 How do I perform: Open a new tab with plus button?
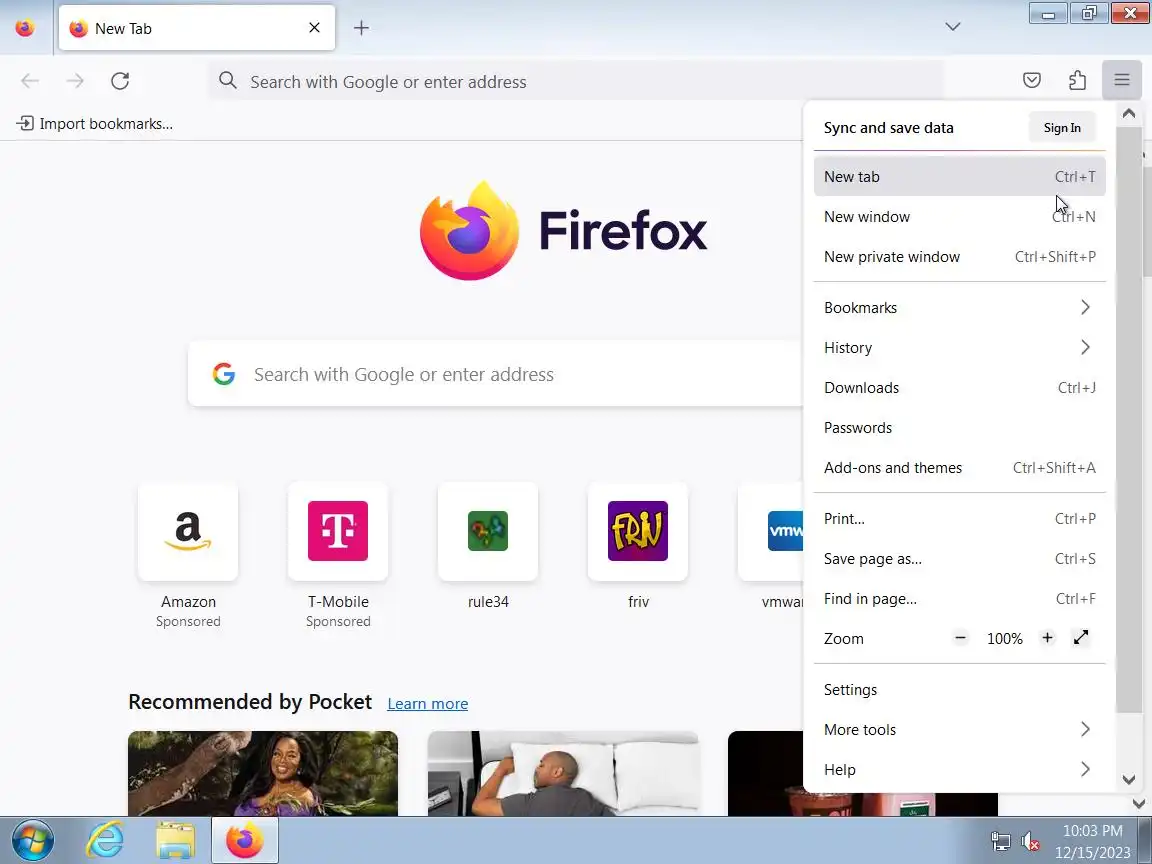pos(361,28)
